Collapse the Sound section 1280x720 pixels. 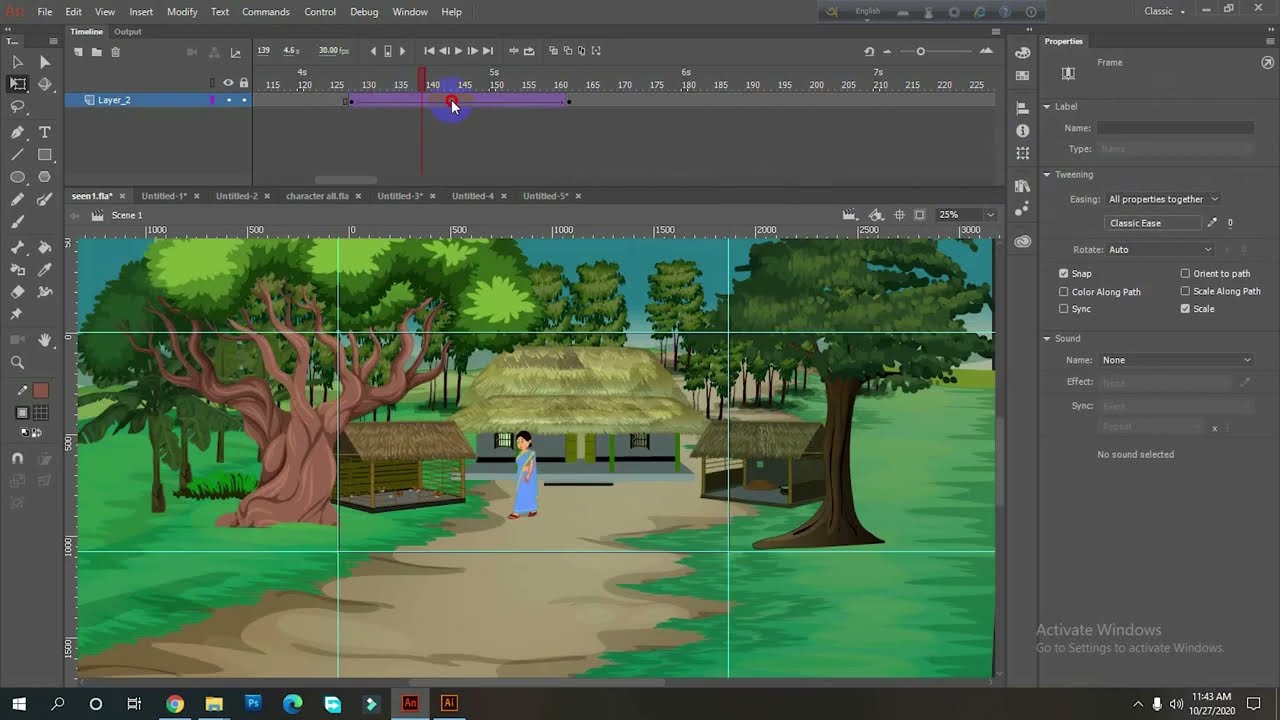[x=1047, y=339]
